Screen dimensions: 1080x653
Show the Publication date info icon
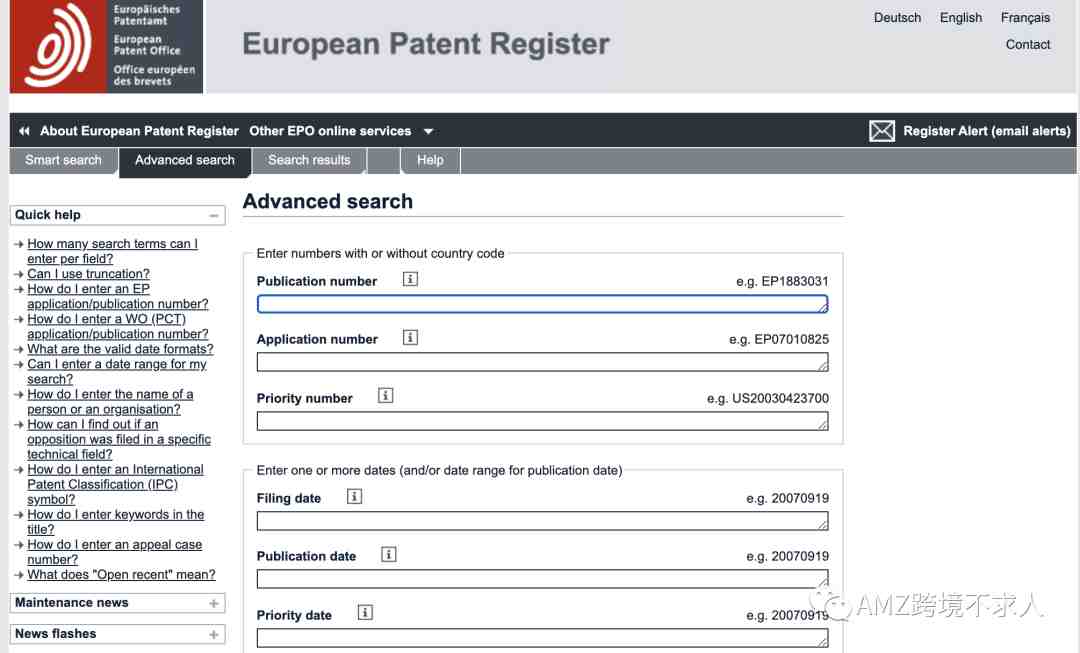coord(388,554)
